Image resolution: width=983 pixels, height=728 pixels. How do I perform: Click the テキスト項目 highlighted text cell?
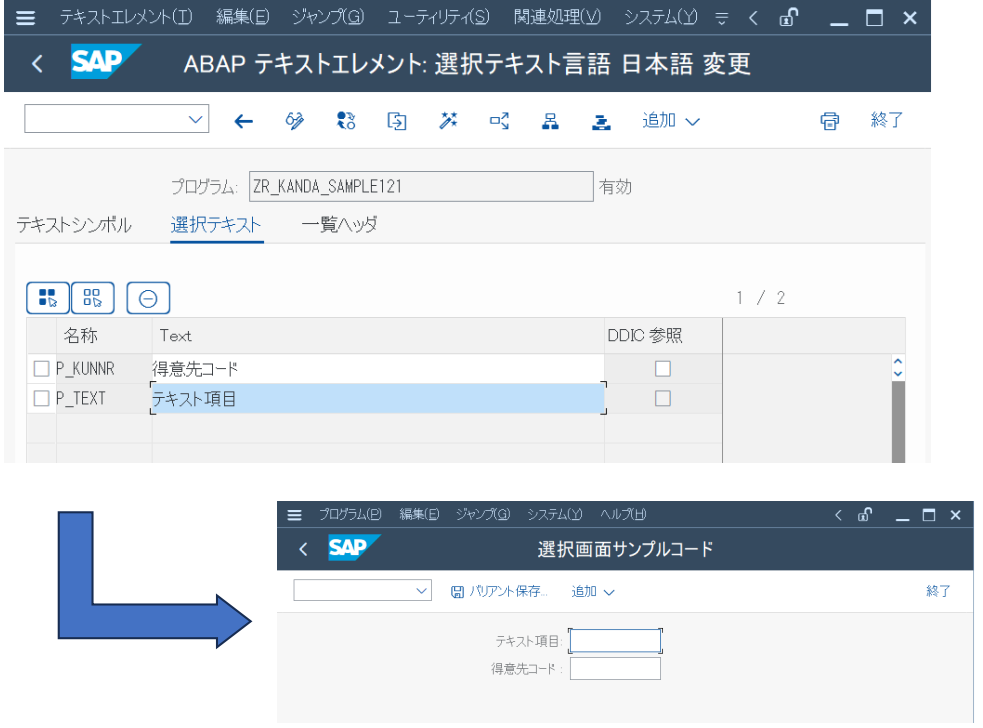coord(378,398)
